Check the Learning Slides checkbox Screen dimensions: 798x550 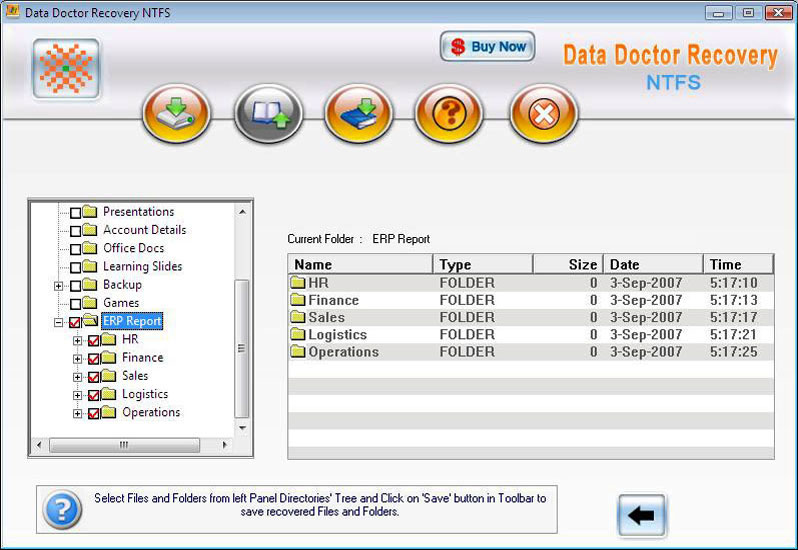pos(75,268)
